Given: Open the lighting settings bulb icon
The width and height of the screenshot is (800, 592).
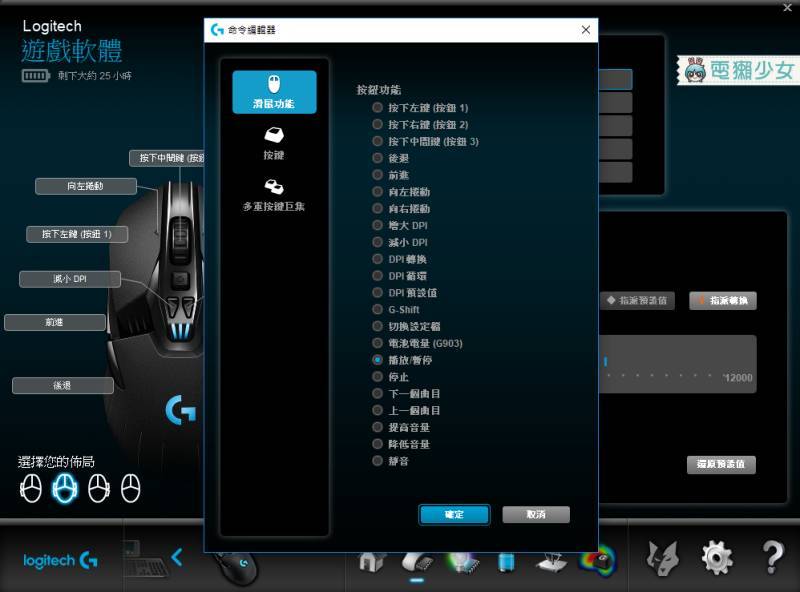Looking at the screenshot, I should (x=463, y=562).
